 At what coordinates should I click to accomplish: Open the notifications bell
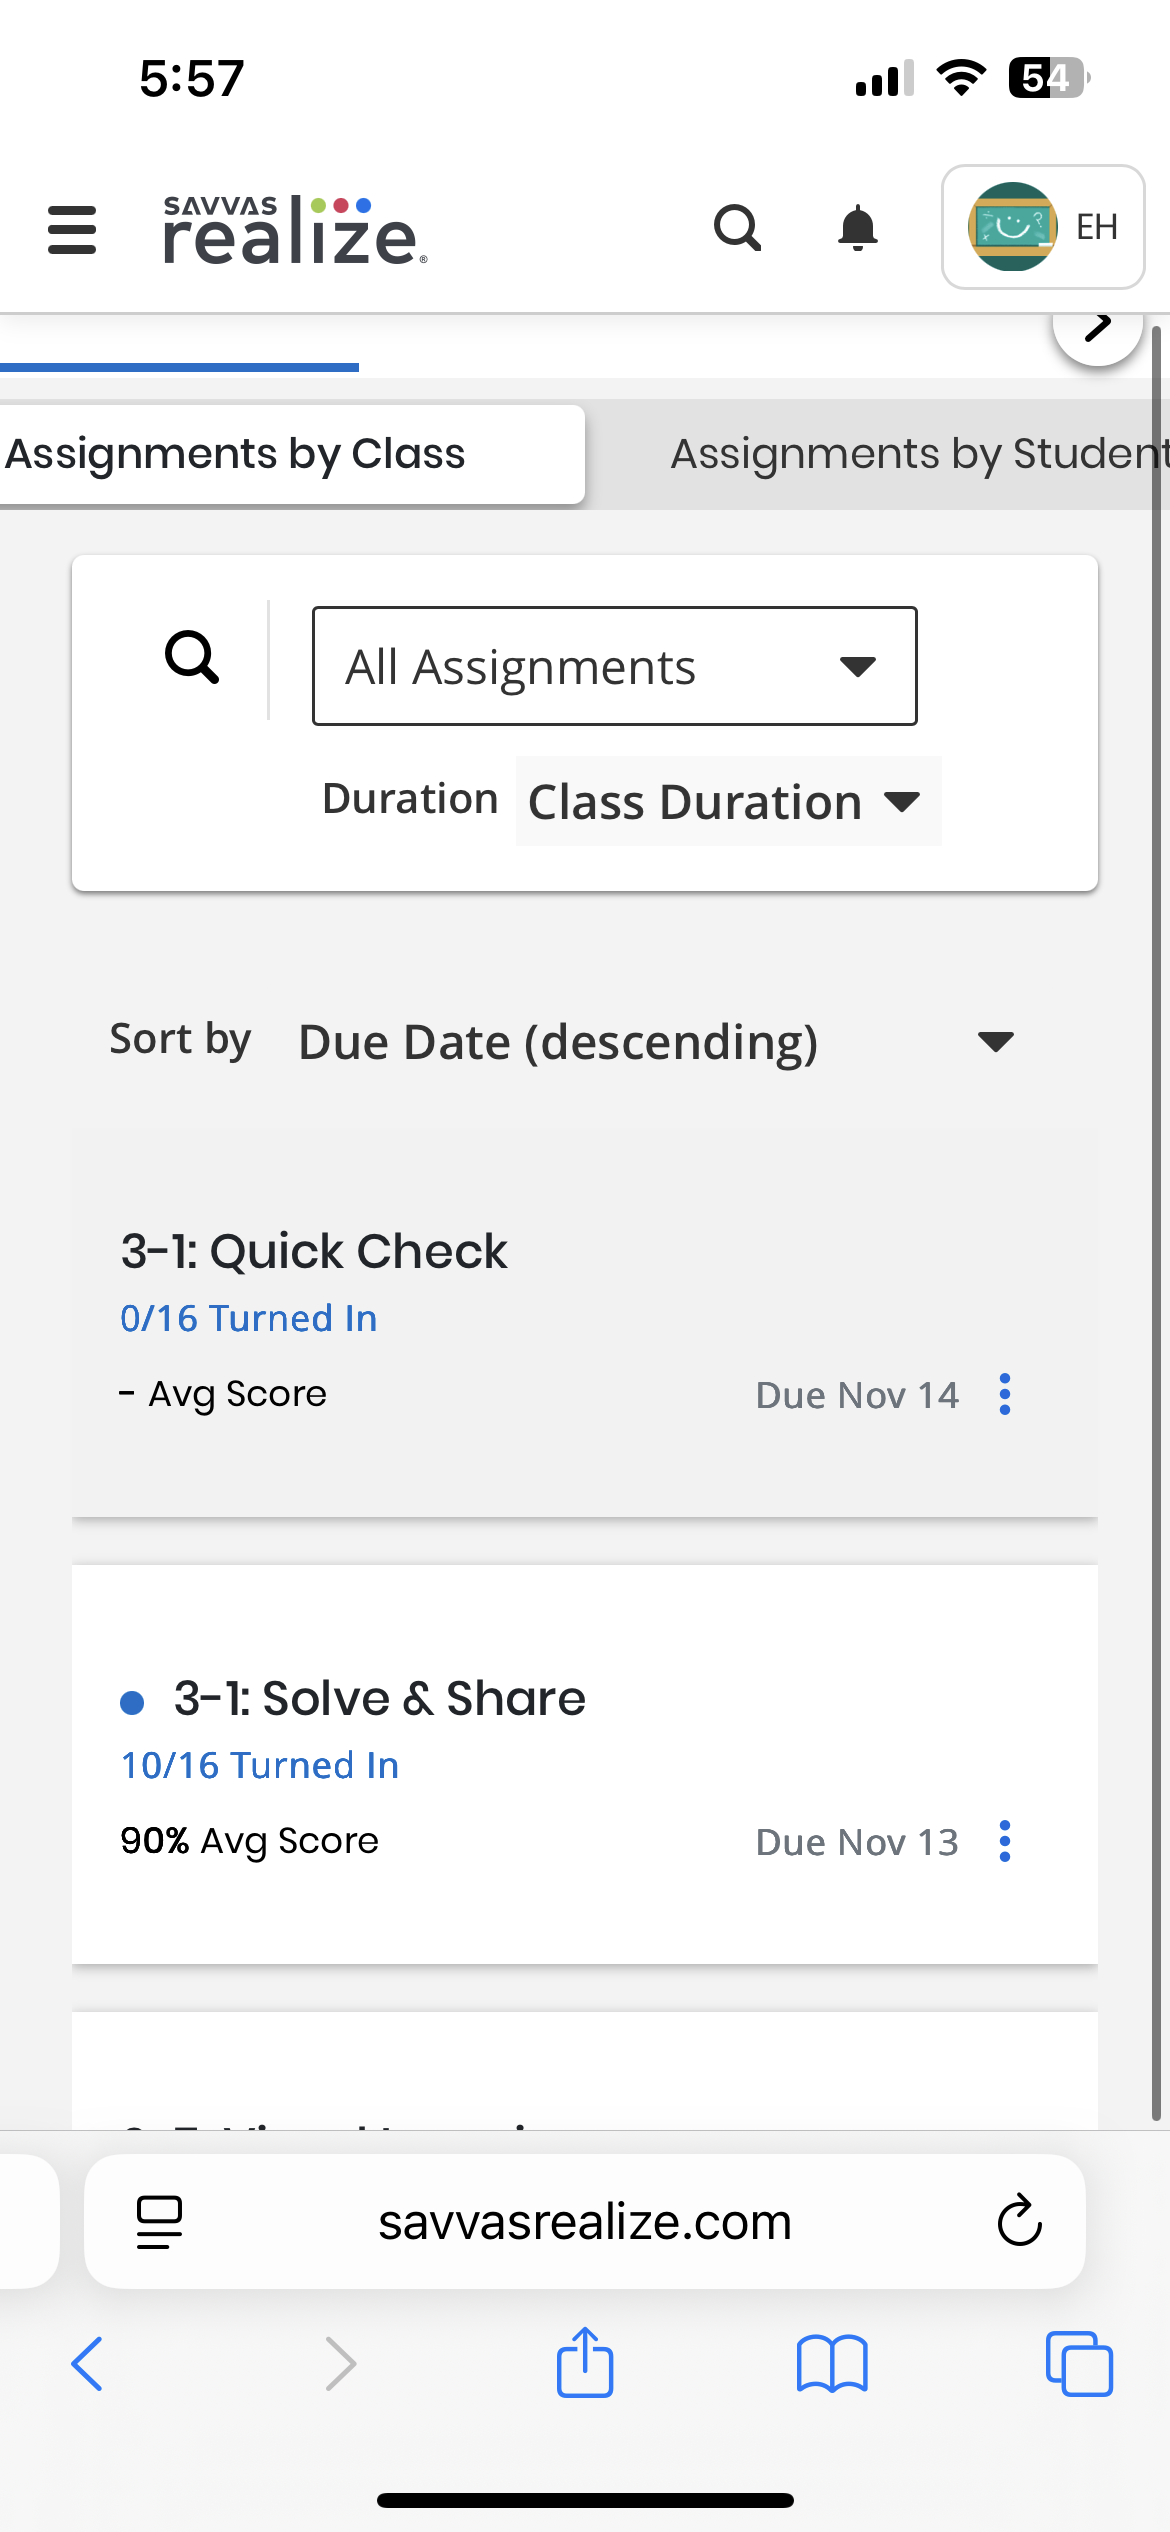pos(858,228)
